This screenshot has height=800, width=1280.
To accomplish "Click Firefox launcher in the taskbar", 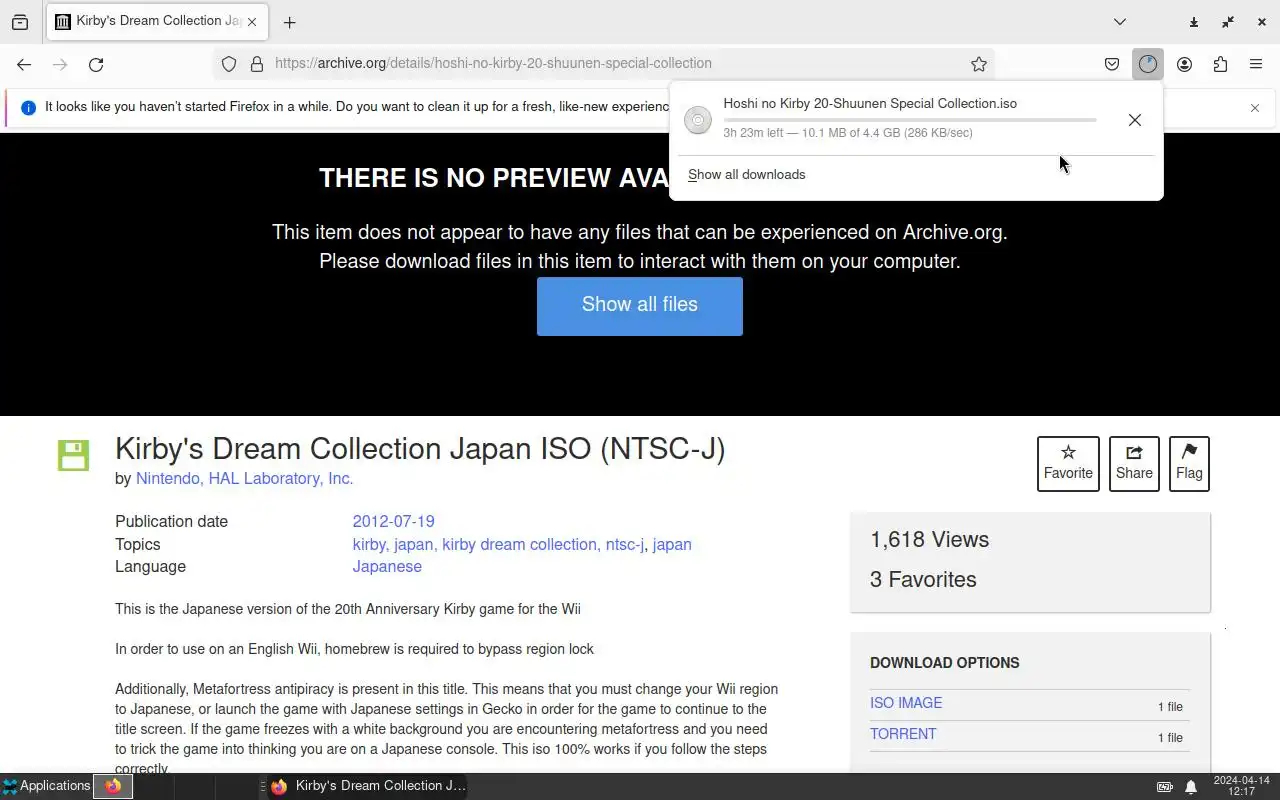I will (x=113, y=786).
